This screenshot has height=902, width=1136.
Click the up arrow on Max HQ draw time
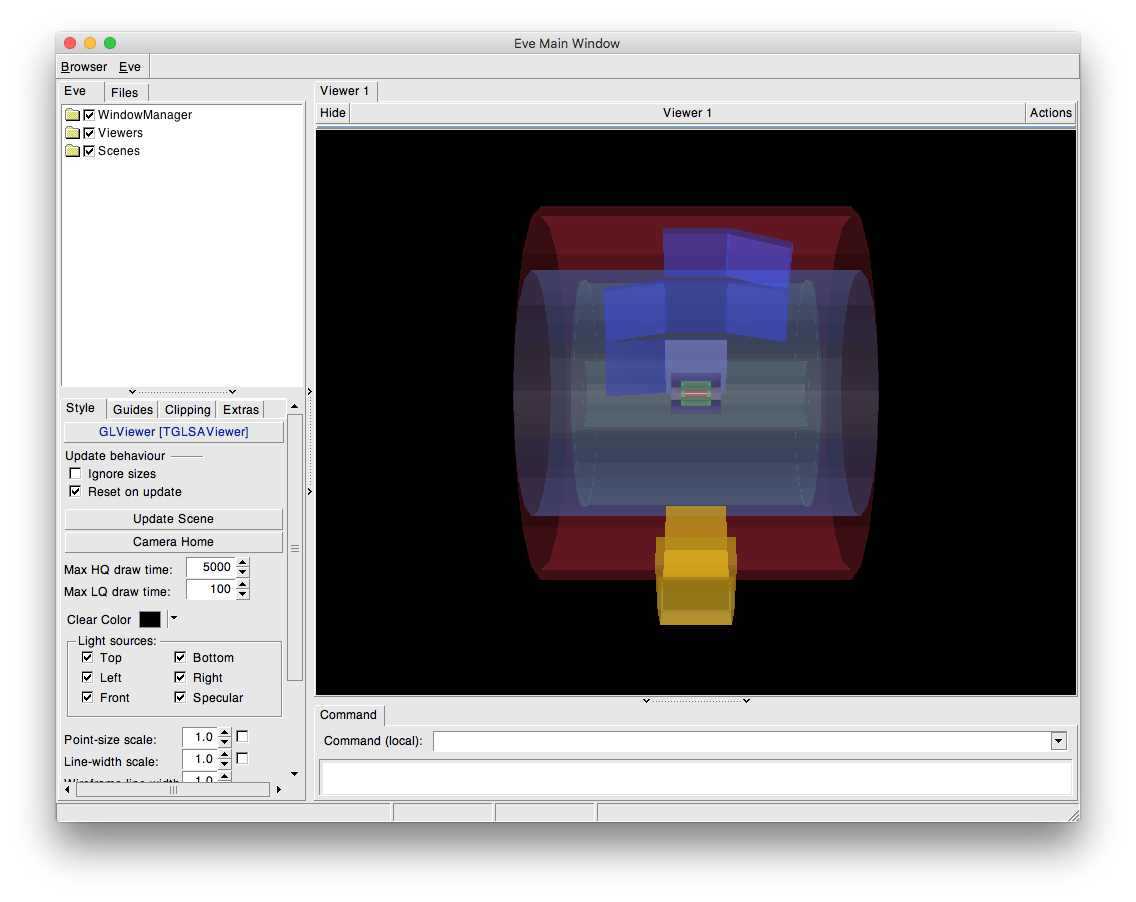243,563
